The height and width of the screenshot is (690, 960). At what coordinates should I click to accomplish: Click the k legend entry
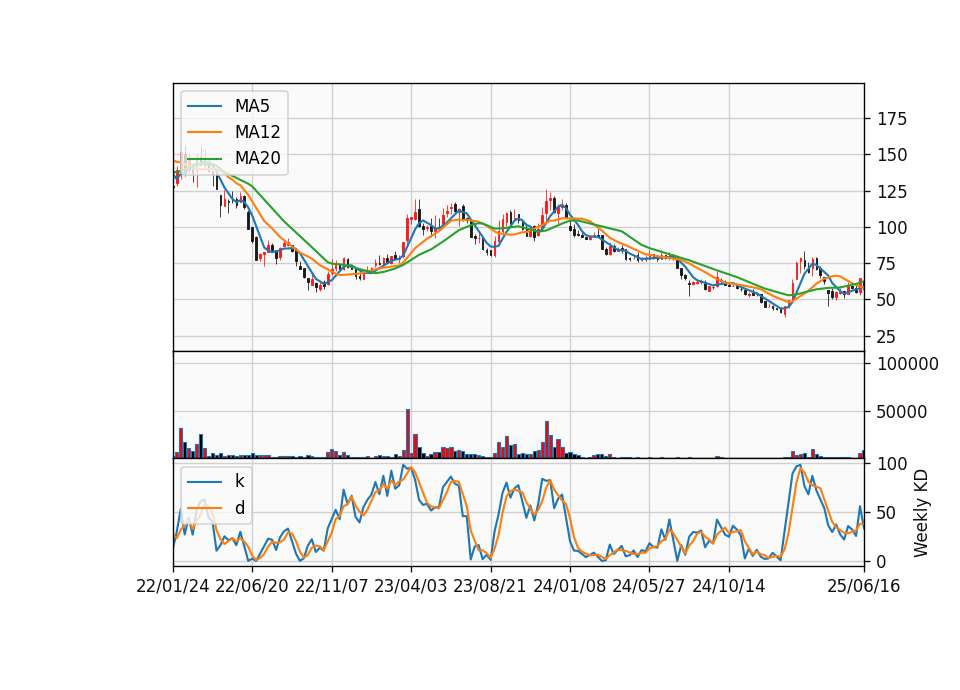click(239, 481)
